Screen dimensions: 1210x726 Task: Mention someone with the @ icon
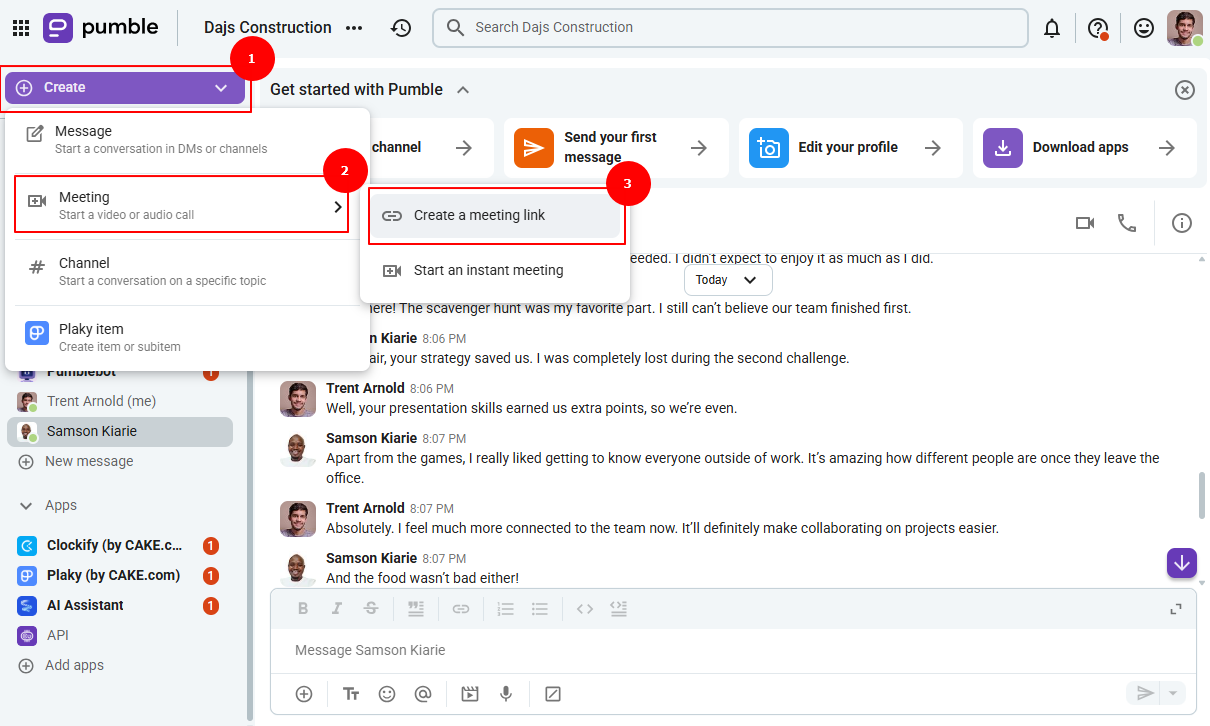click(x=423, y=694)
